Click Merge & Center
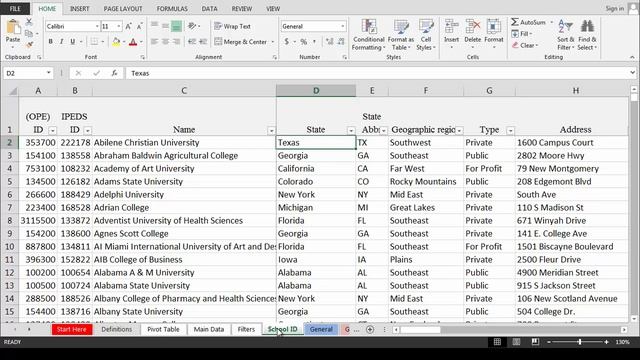 pos(241,42)
